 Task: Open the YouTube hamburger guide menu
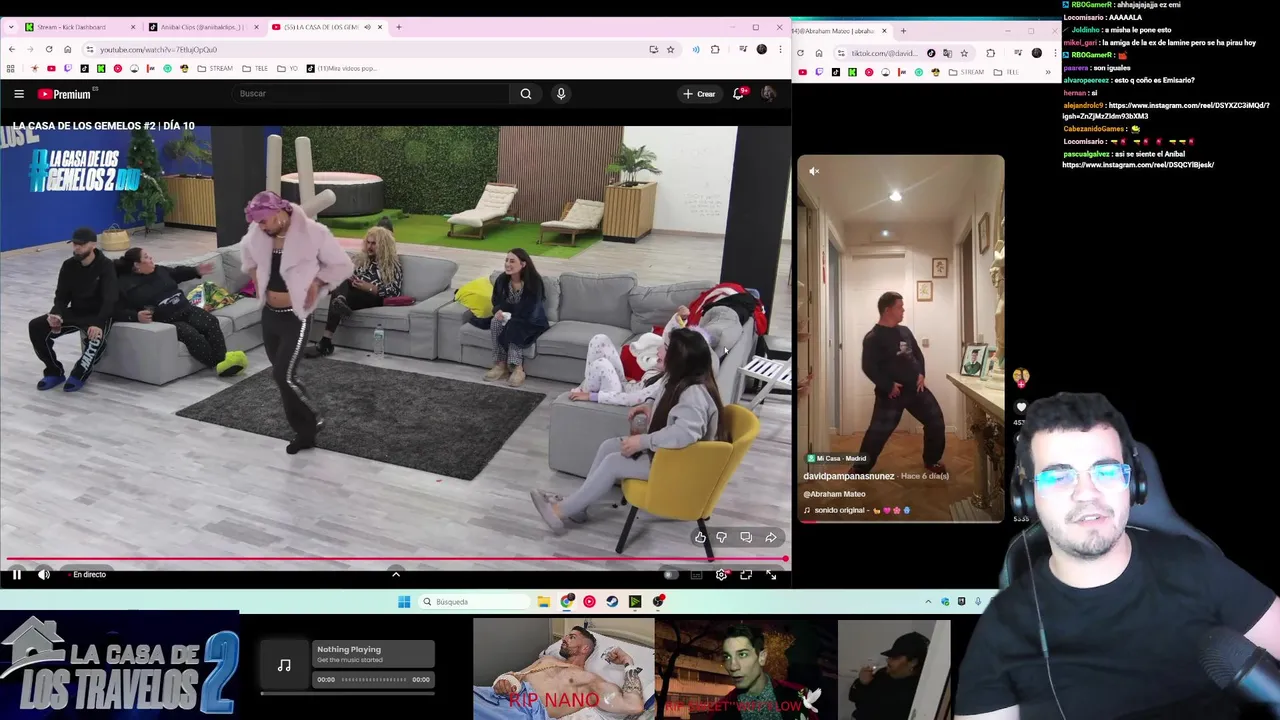click(18, 94)
